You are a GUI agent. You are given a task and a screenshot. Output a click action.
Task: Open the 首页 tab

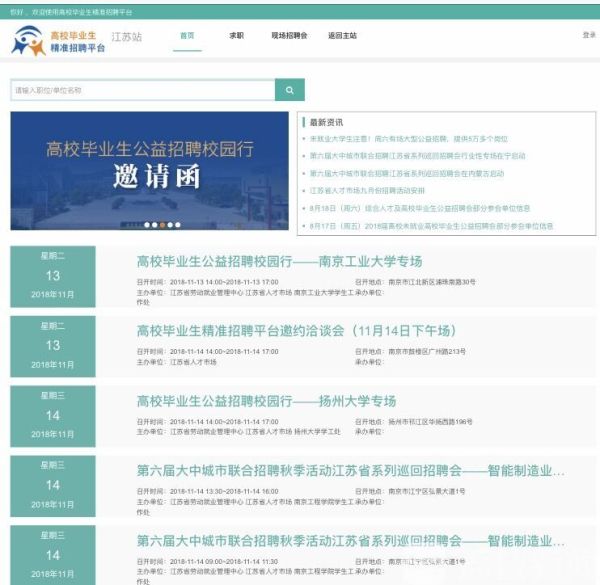tap(186, 35)
